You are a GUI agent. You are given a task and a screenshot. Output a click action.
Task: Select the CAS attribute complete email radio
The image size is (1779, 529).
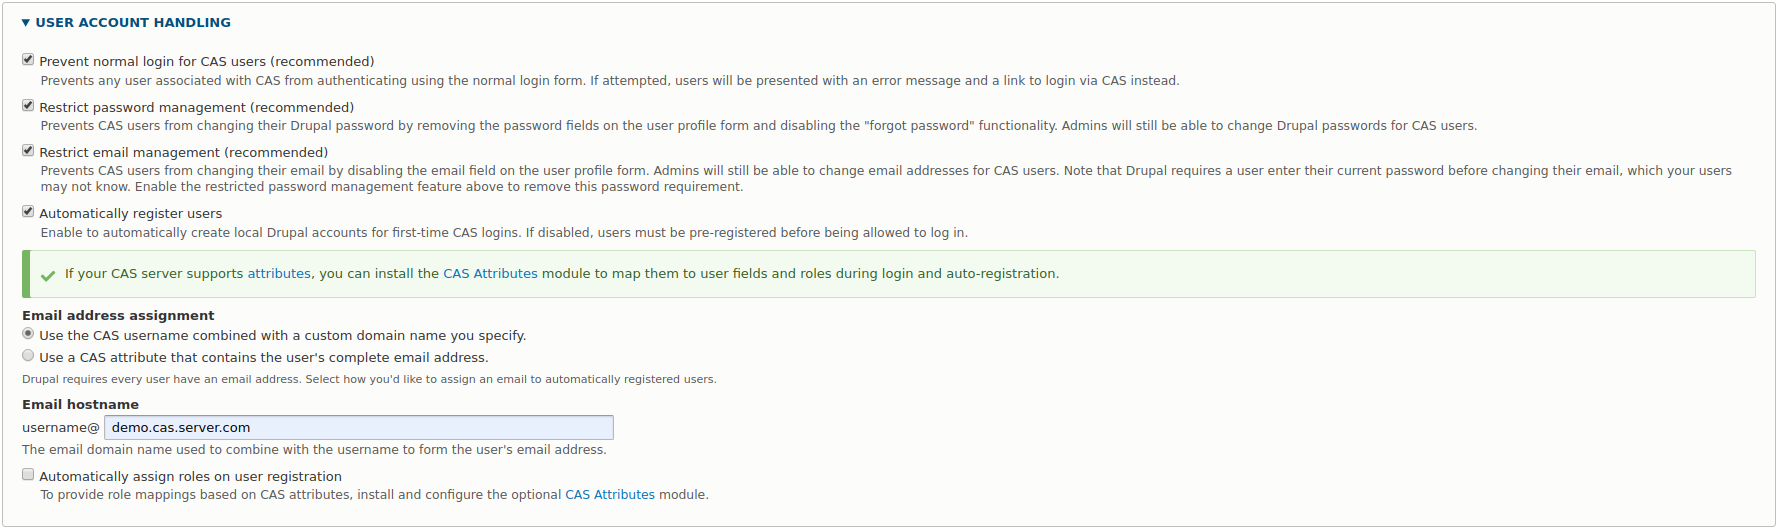[28, 356]
